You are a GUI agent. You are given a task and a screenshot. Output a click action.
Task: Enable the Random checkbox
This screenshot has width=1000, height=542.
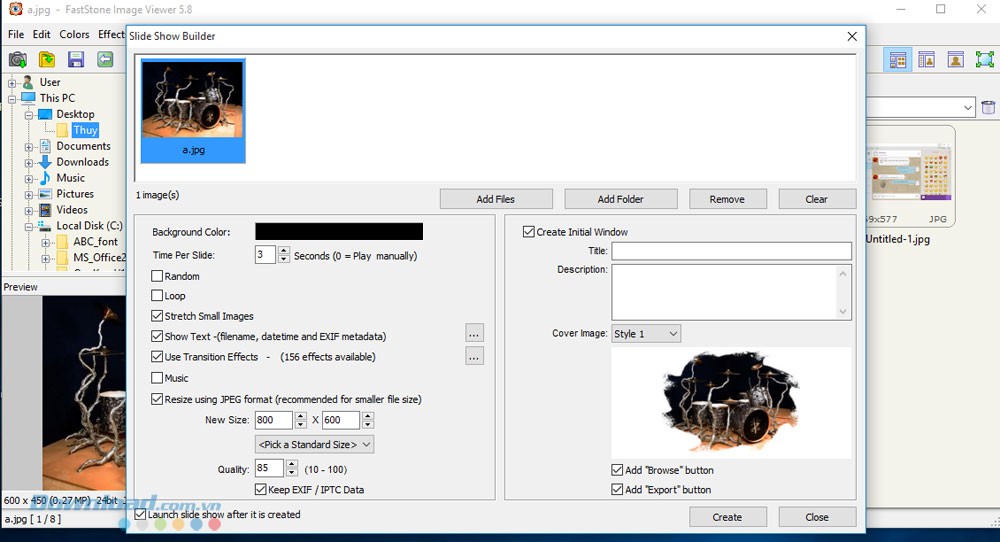(157, 276)
